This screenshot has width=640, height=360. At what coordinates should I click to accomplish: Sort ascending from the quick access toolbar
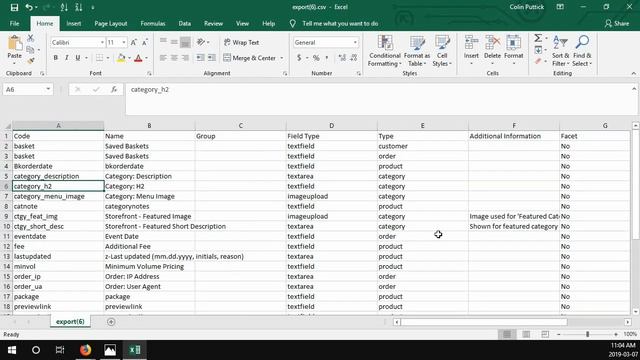64,7
